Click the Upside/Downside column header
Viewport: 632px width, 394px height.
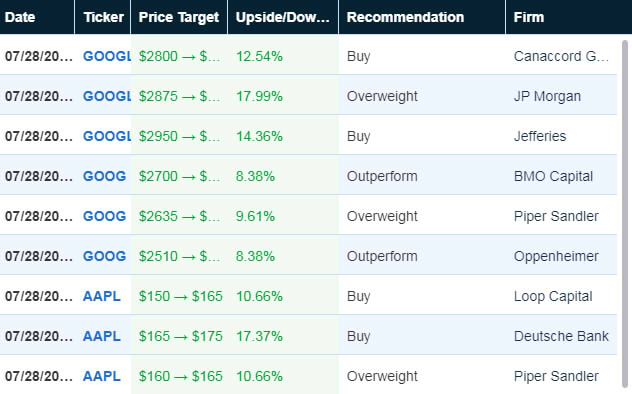pyautogui.click(x=283, y=17)
